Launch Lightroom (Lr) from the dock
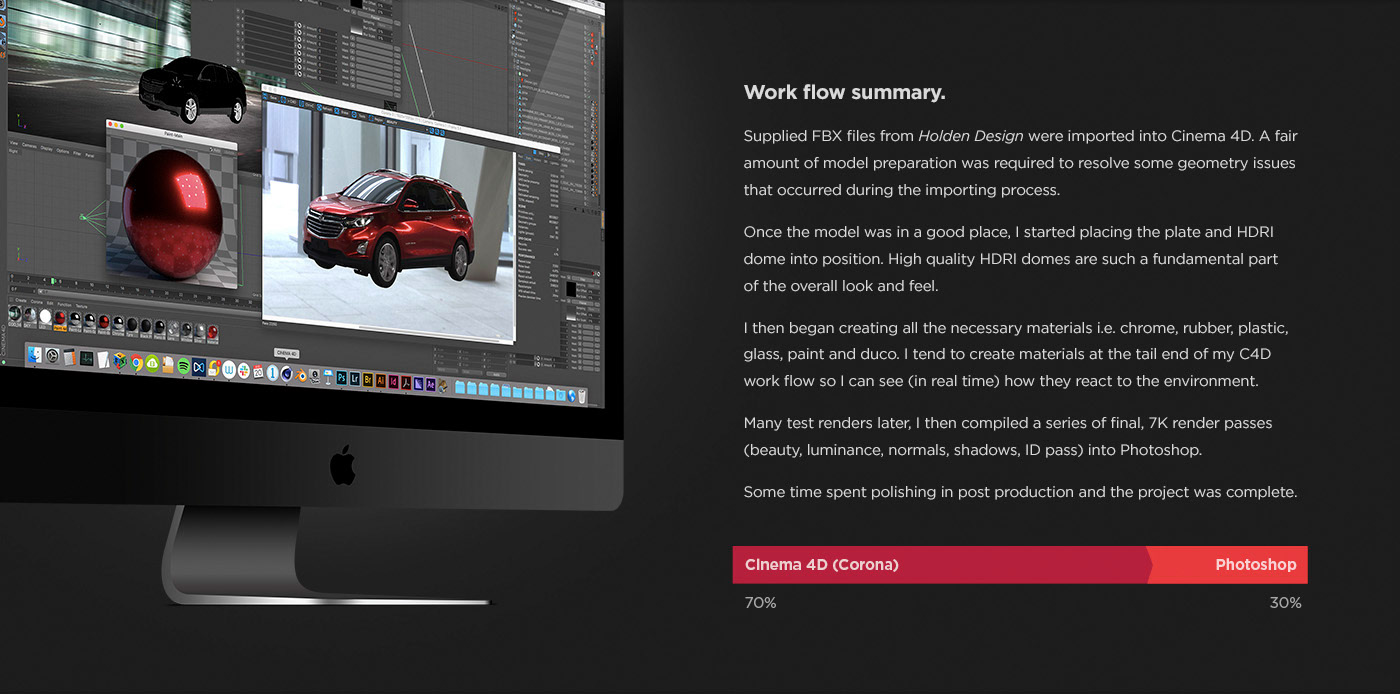The width and height of the screenshot is (1400, 694). pyautogui.click(x=355, y=379)
